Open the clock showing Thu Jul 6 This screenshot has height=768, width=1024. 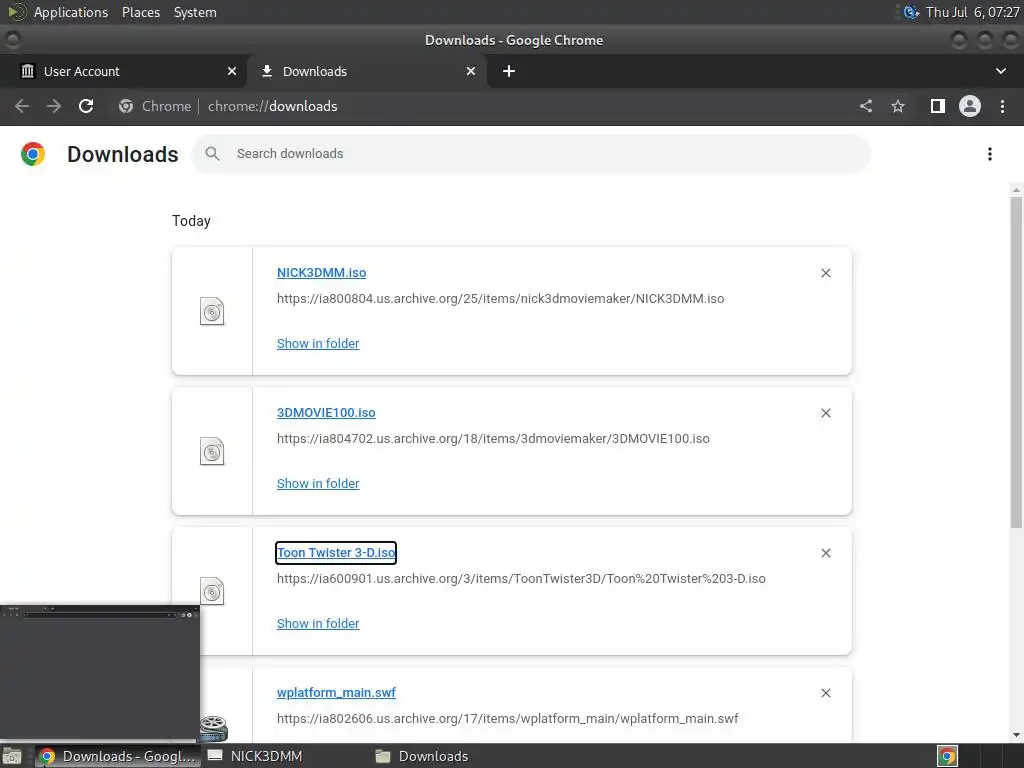[x=972, y=12]
